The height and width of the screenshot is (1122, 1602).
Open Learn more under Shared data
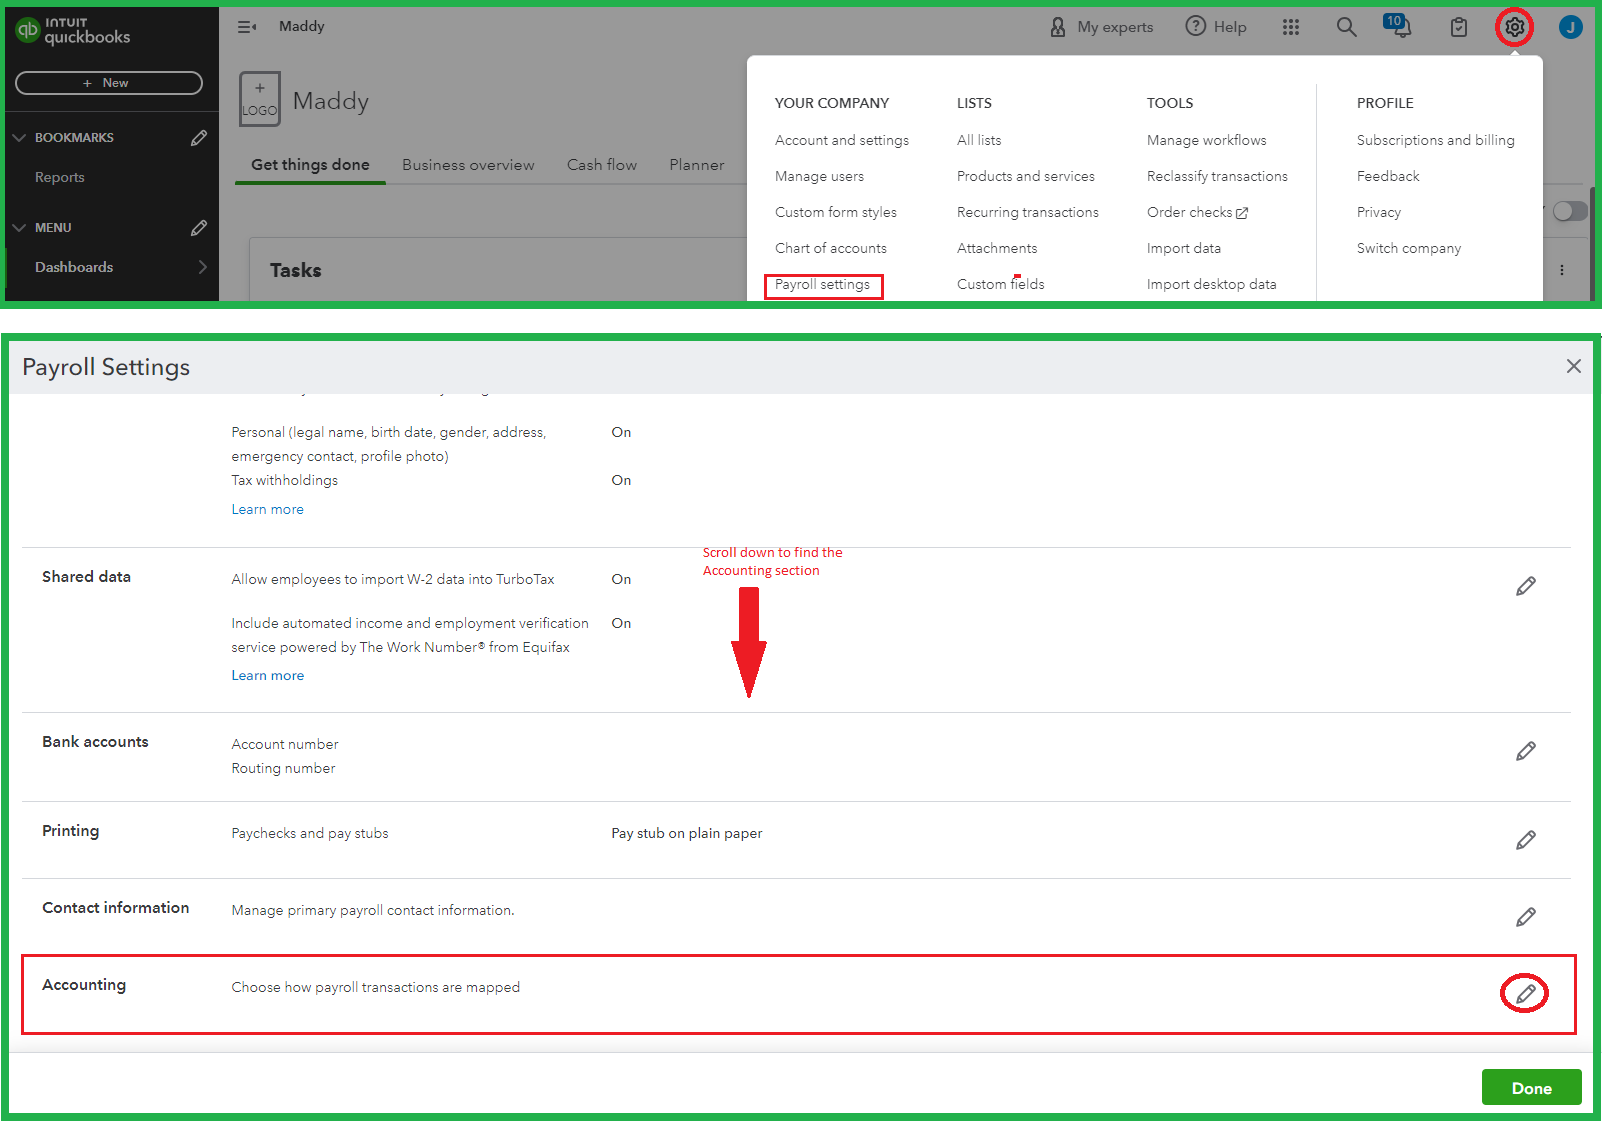coord(267,674)
